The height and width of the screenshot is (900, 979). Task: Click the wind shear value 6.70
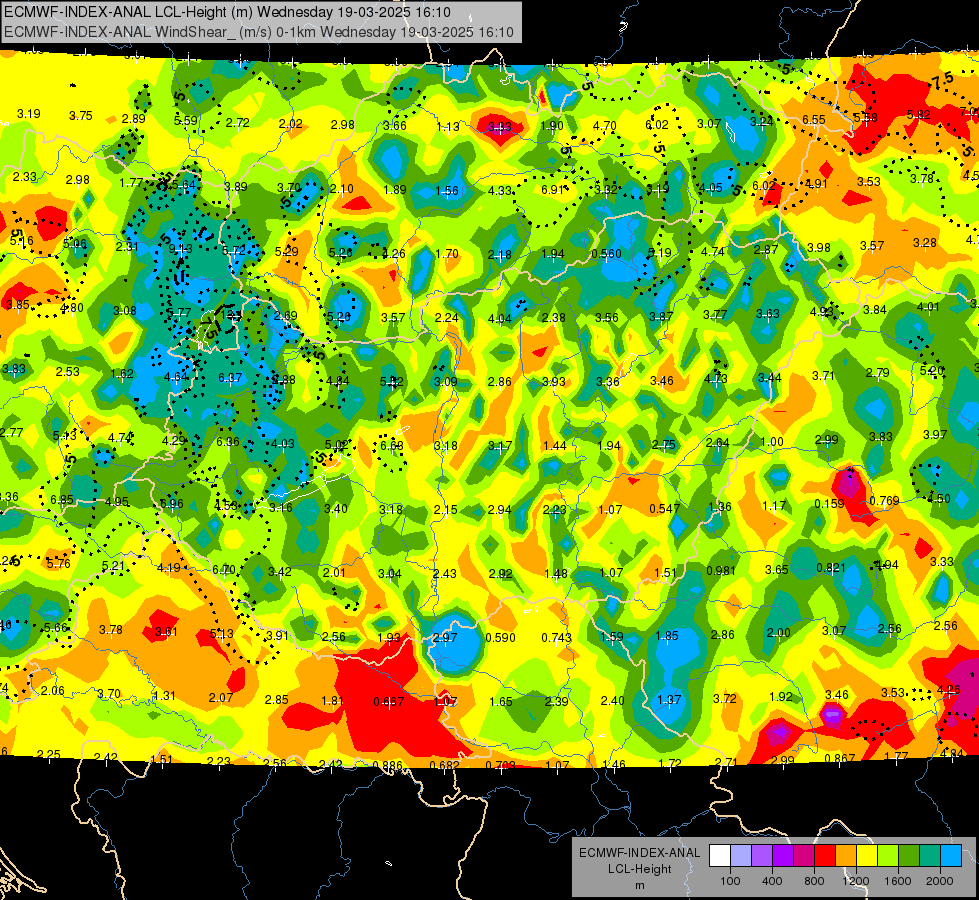pos(224,570)
